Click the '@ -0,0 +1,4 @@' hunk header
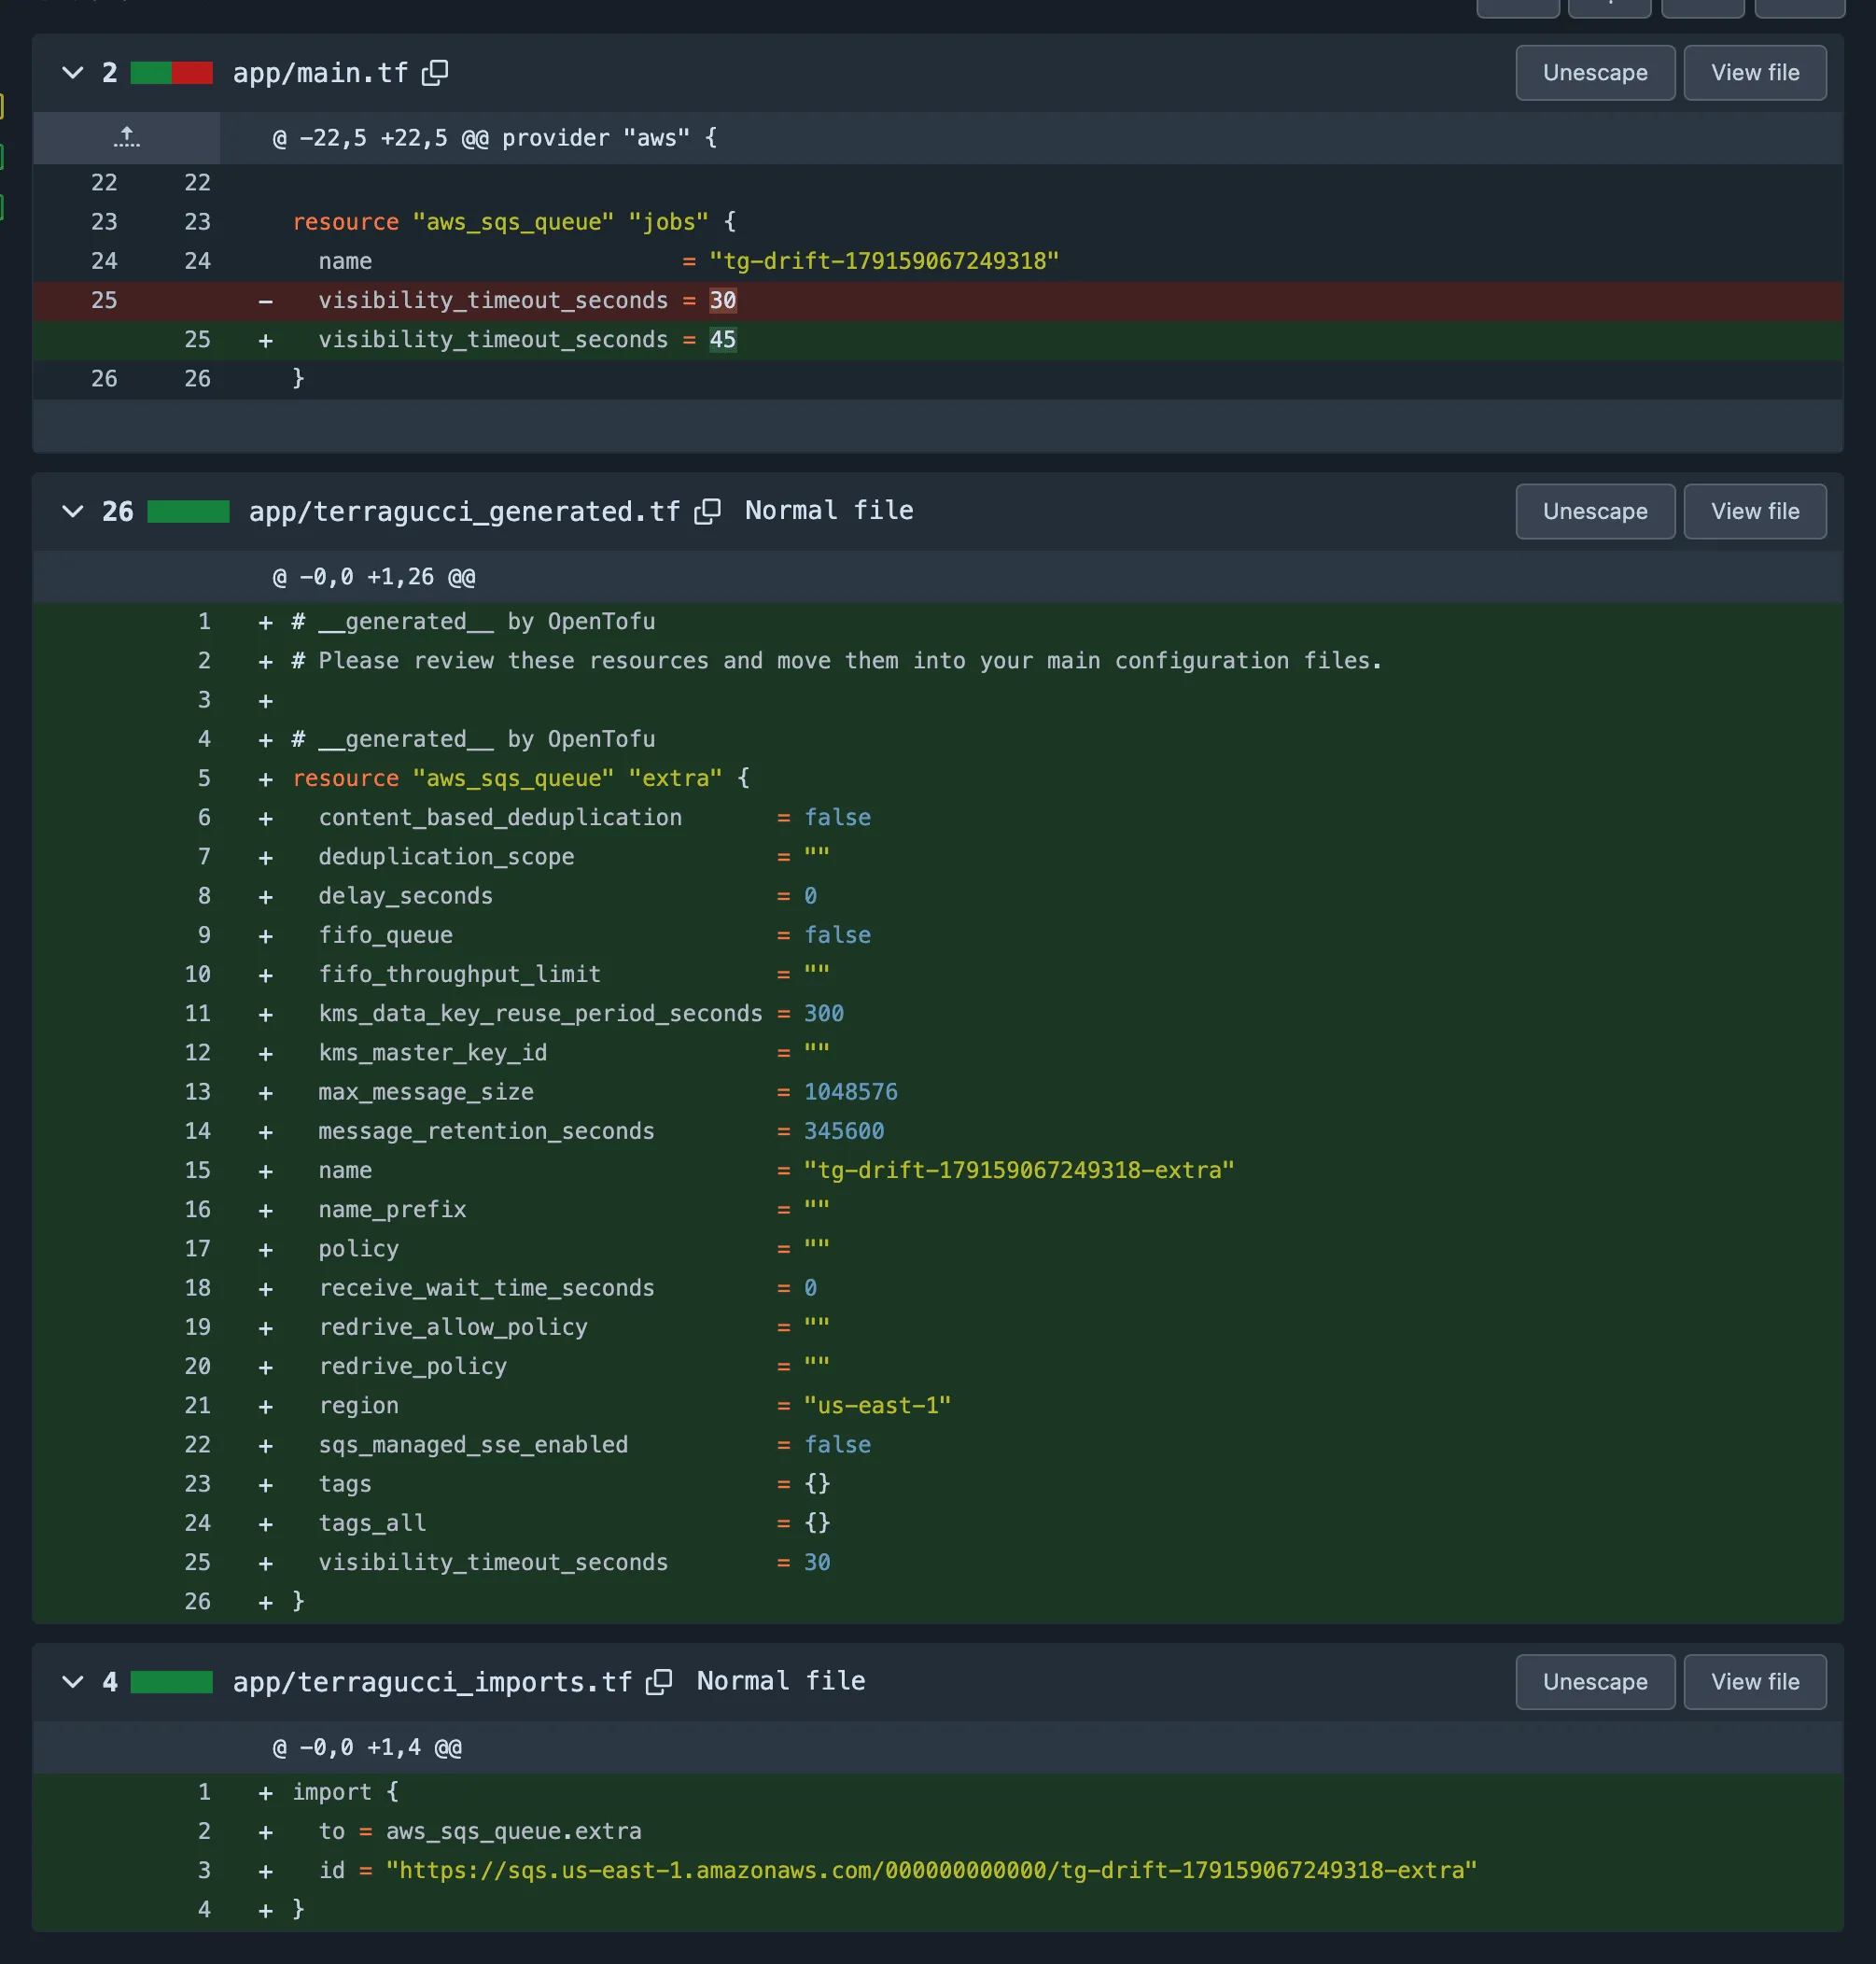Viewport: 1876px width, 1964px height. 367,1748
